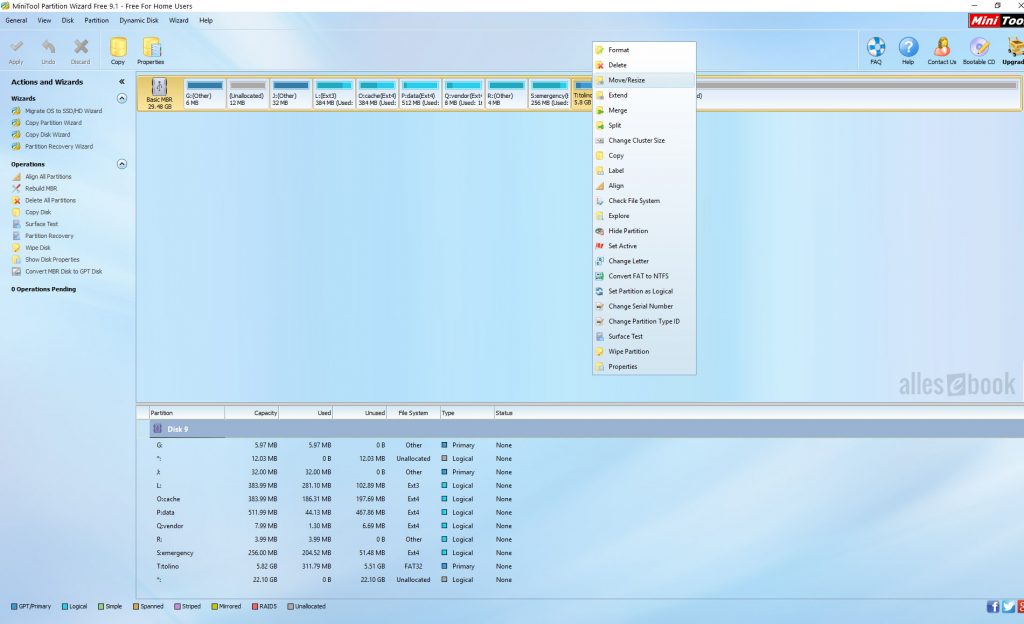
Task: Choose Merge in the context menu
Action: [644, 110]
